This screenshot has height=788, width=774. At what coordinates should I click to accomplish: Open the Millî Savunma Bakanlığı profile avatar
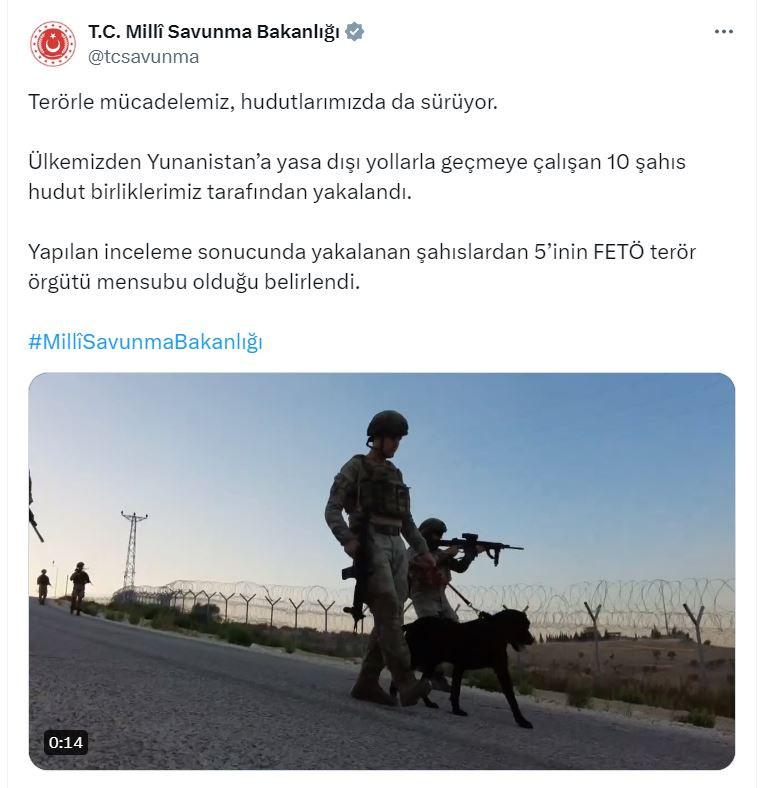pos(53,44)
